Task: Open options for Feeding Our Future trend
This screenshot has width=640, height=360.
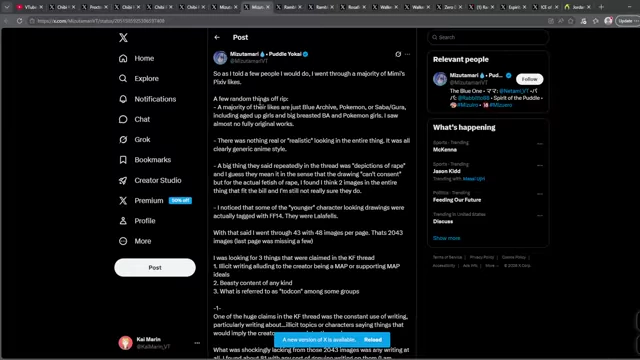Action: point(540,194)
